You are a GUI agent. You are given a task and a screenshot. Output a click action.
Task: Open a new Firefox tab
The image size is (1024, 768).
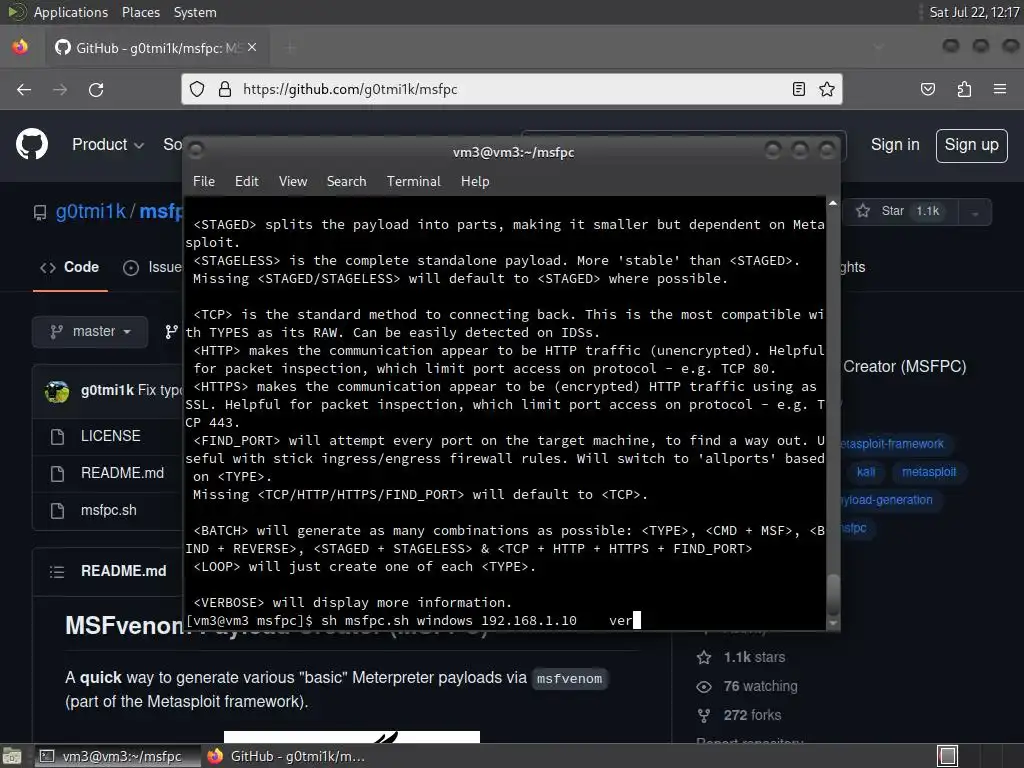click(291, 47)
